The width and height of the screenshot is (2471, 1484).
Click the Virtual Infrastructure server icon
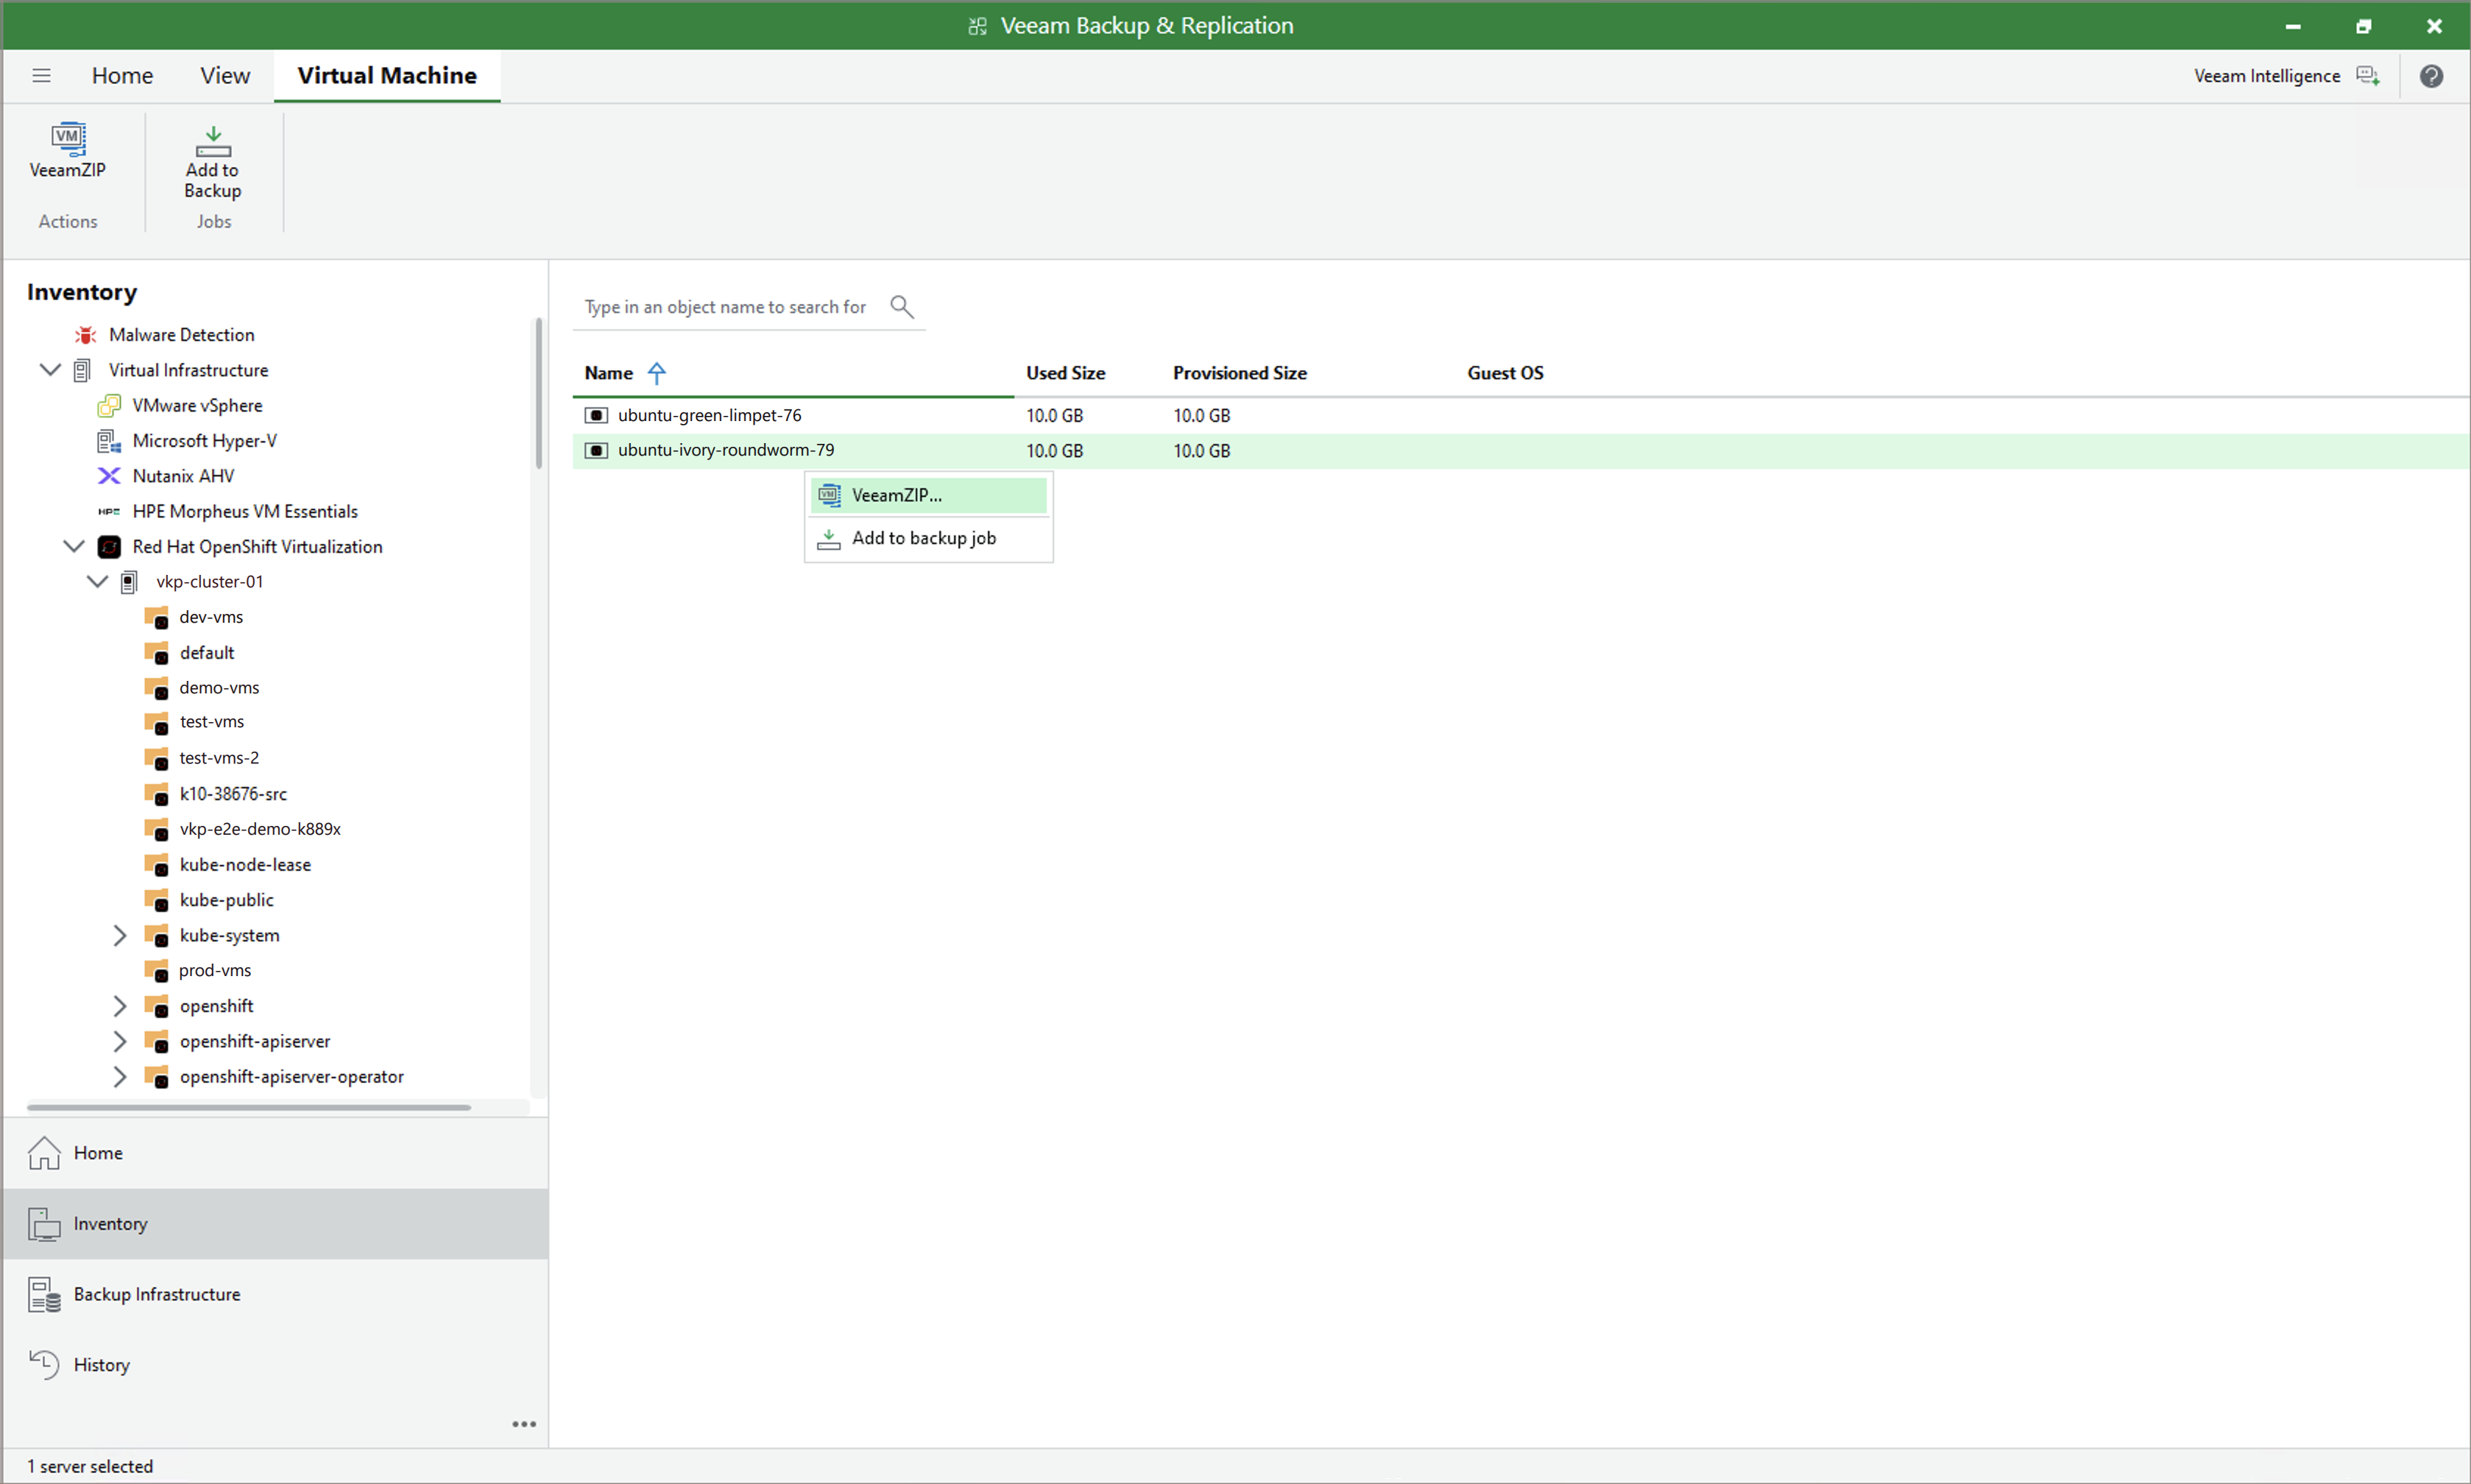click(83, 371)
